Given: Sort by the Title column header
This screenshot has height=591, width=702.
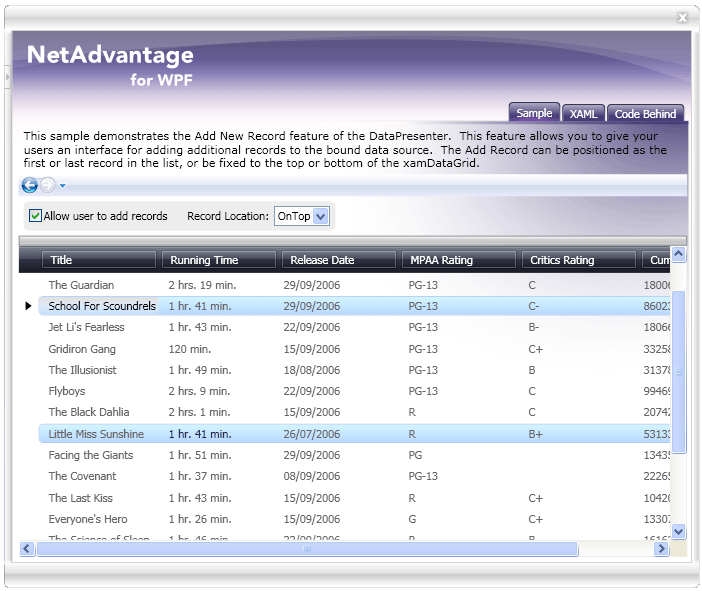Looking at the screenshot, I should [x=99, y=260].
